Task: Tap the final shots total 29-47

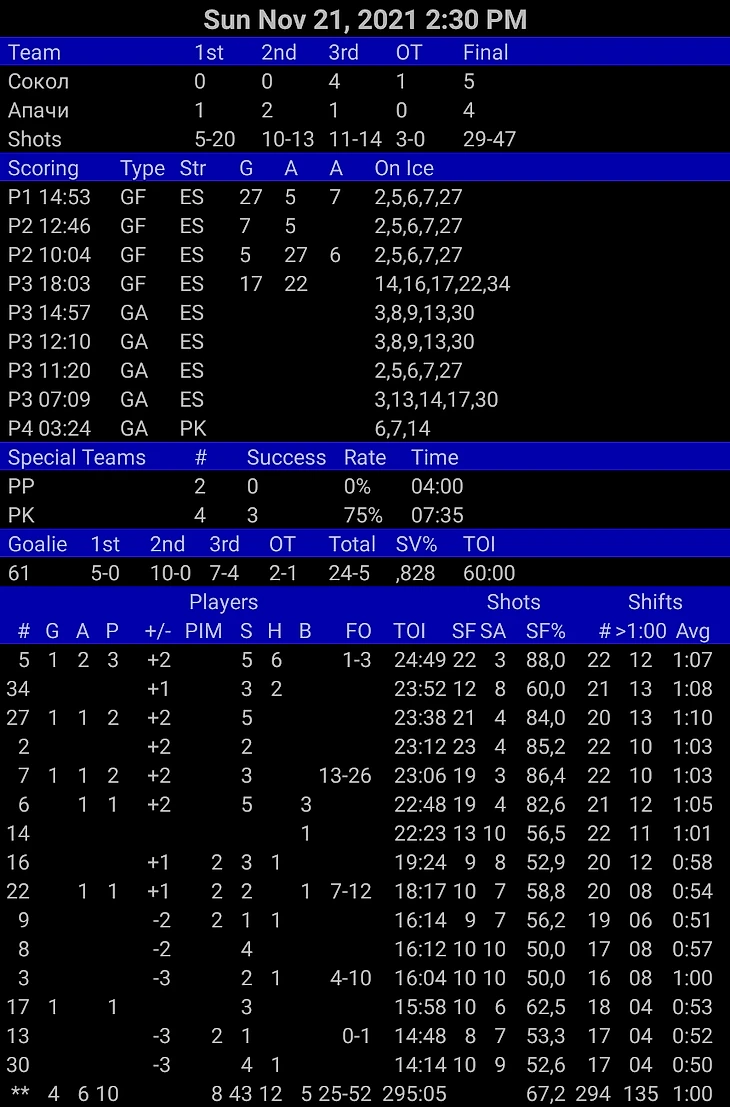Action: coord(489,140)
